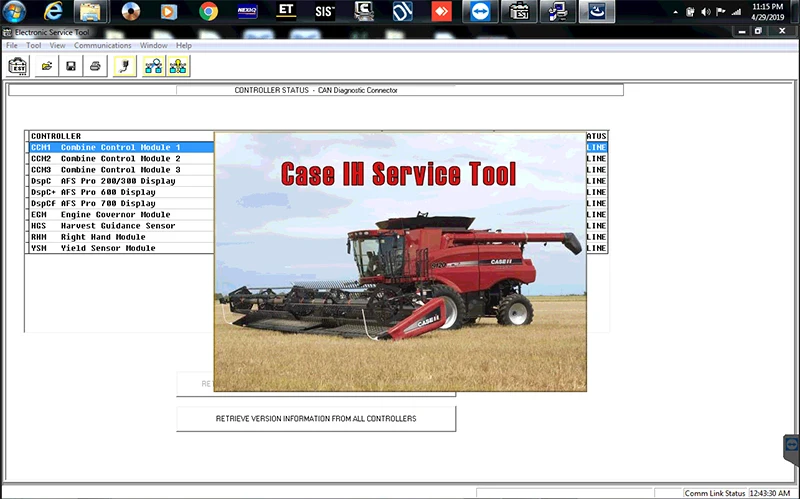Launch Google Chrome from the taskbar
This screenshot has height=499, width=800.
(208, 11)
